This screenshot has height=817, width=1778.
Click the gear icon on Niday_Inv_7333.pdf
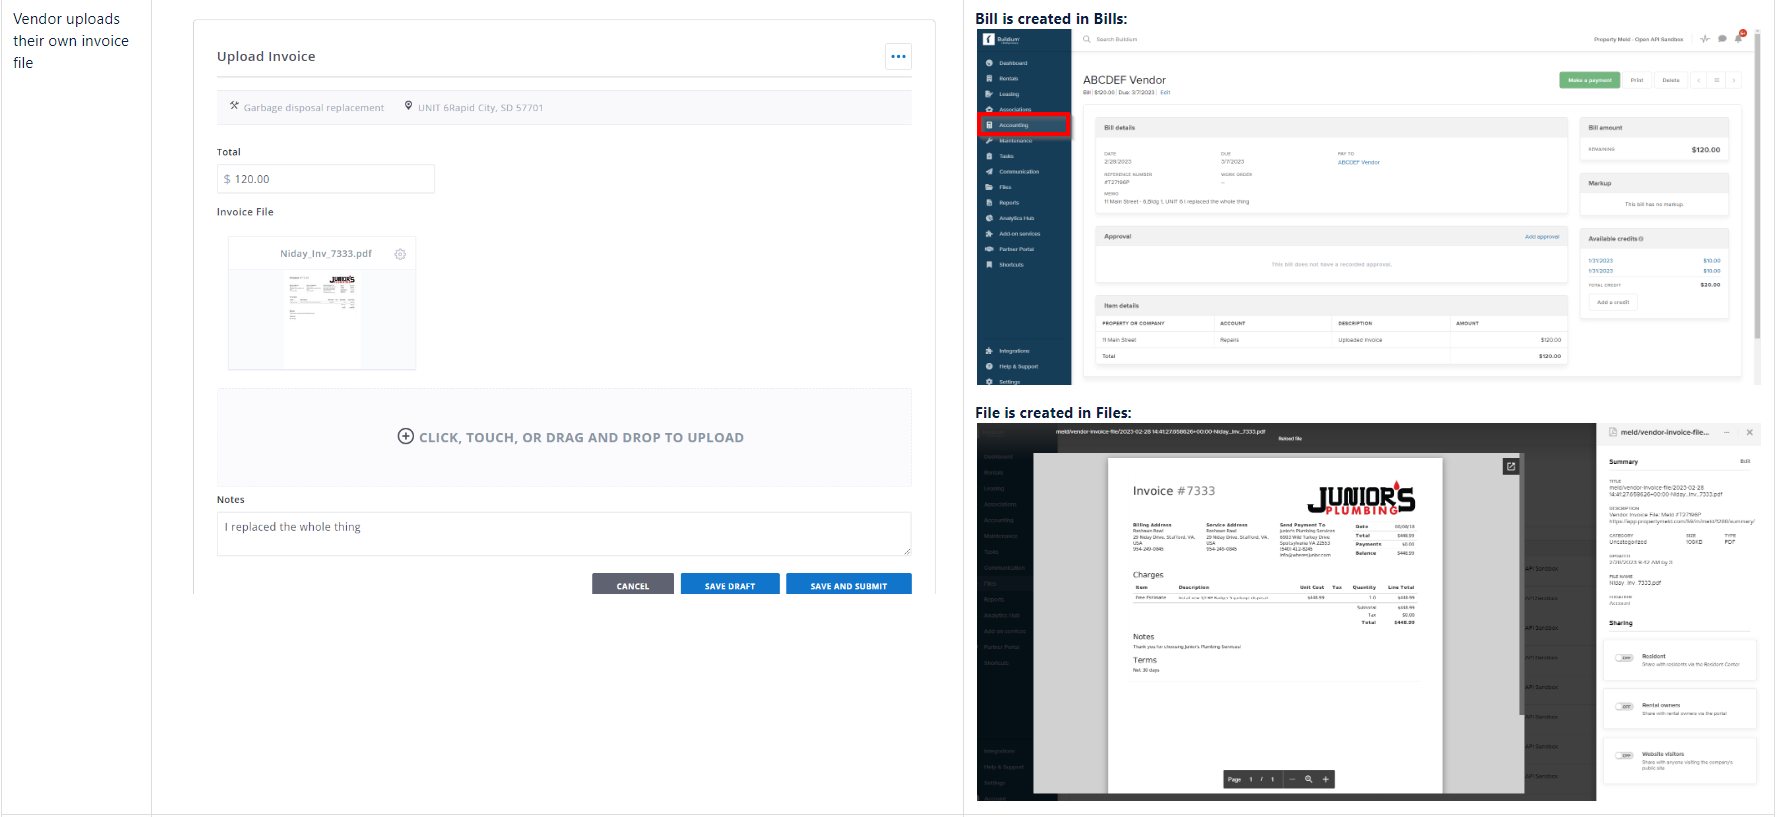(400, 254)
